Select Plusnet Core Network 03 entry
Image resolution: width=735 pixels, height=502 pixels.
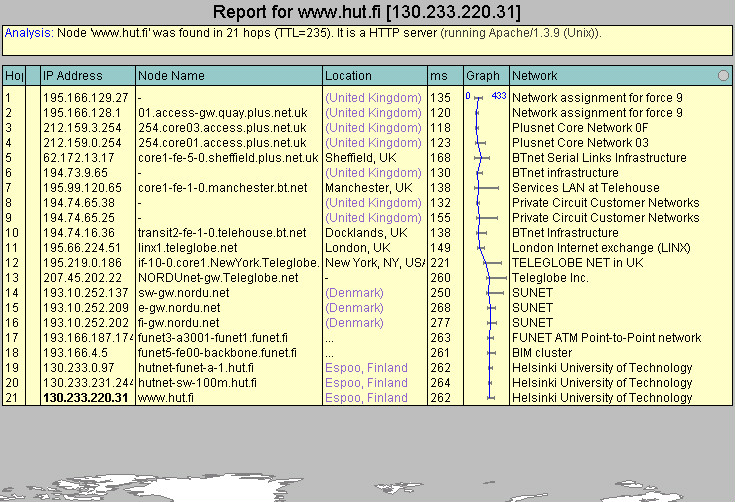click(580, 142)
